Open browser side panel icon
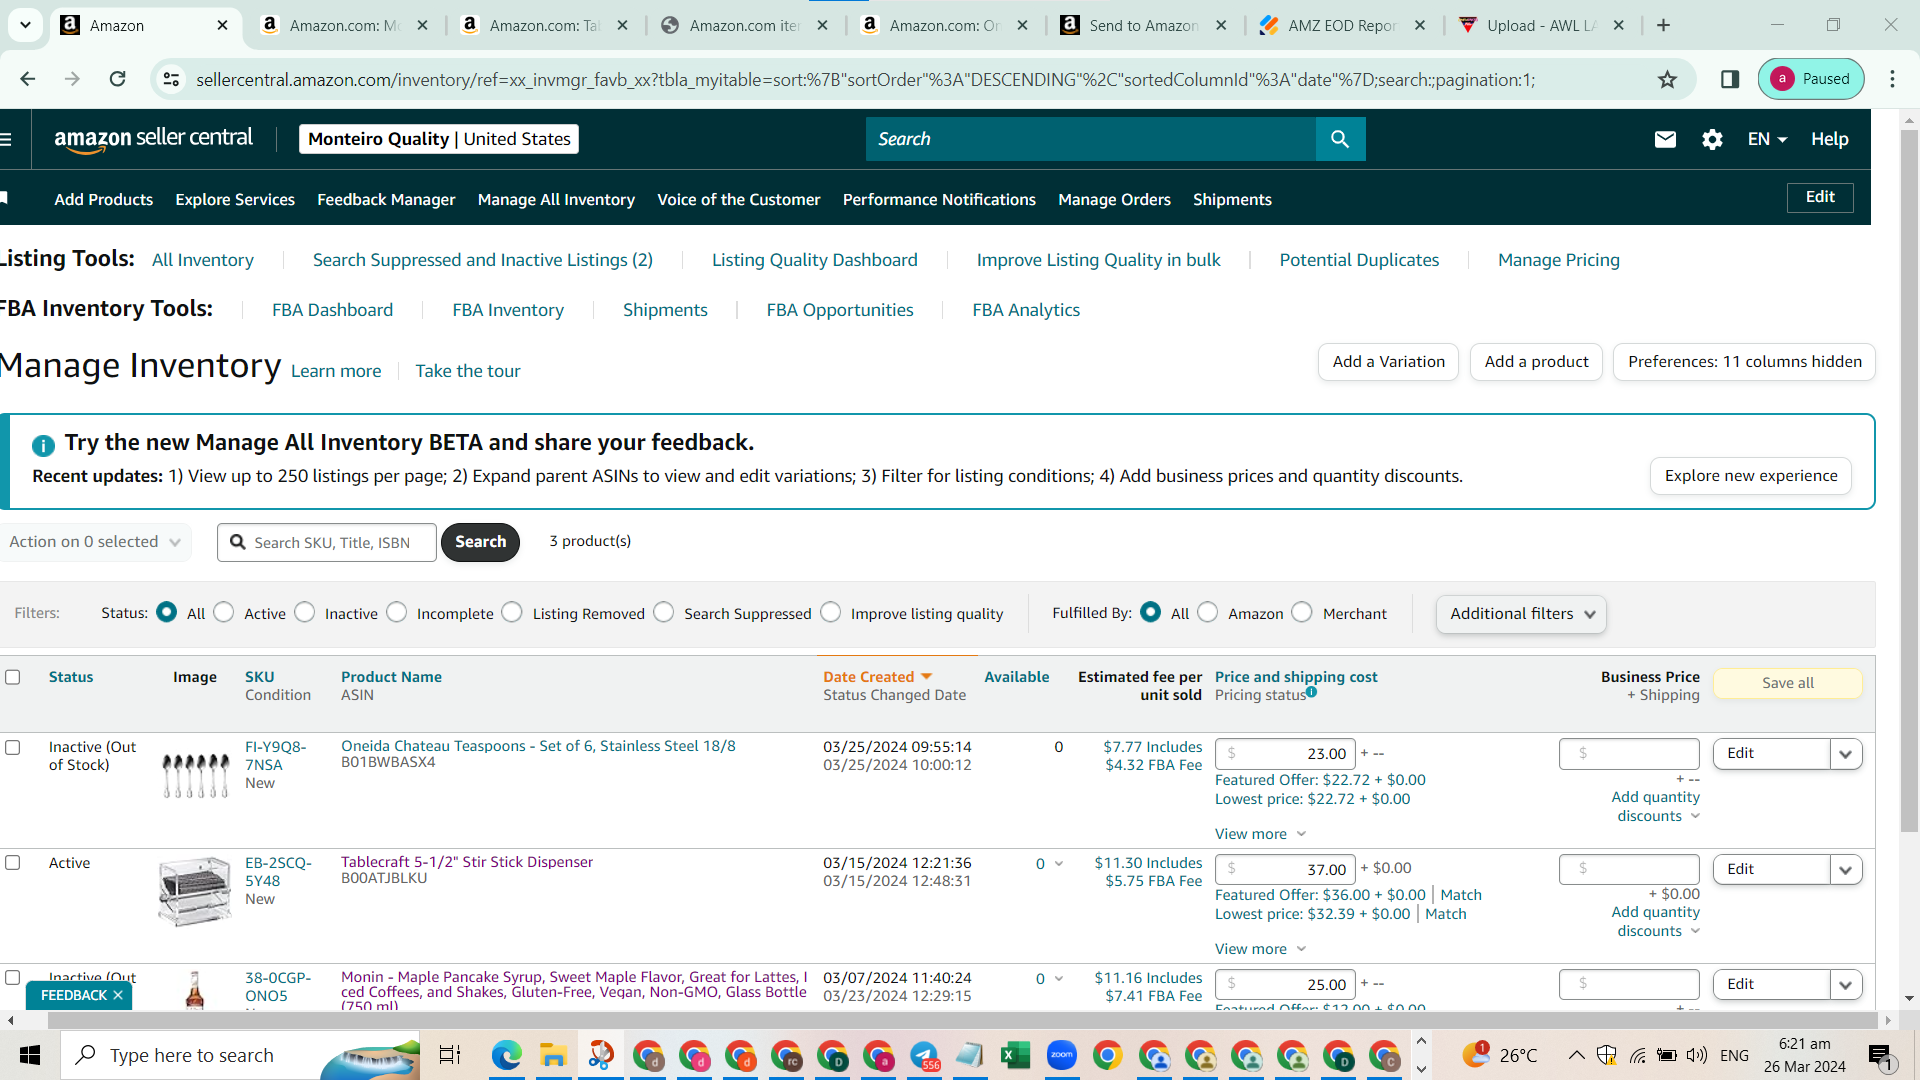Viewport: 1920px width, 1080px height. pyautogui.click(x=1729, y=79)
